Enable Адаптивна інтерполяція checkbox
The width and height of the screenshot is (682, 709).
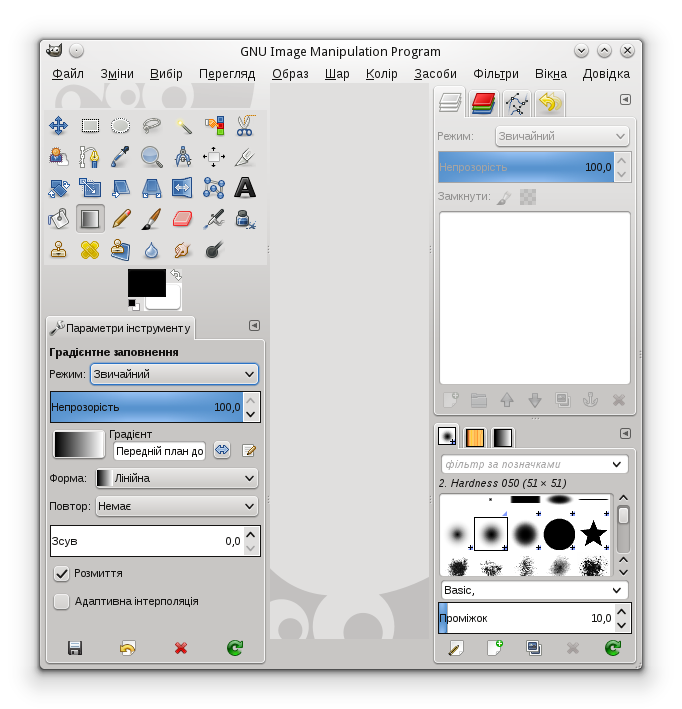pyautogui.click(x=62, y=601)
